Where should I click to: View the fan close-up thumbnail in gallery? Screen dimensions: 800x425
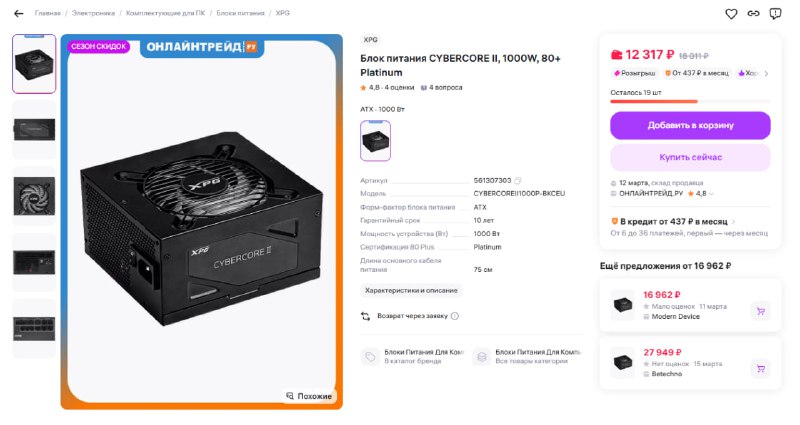[34, 196]
